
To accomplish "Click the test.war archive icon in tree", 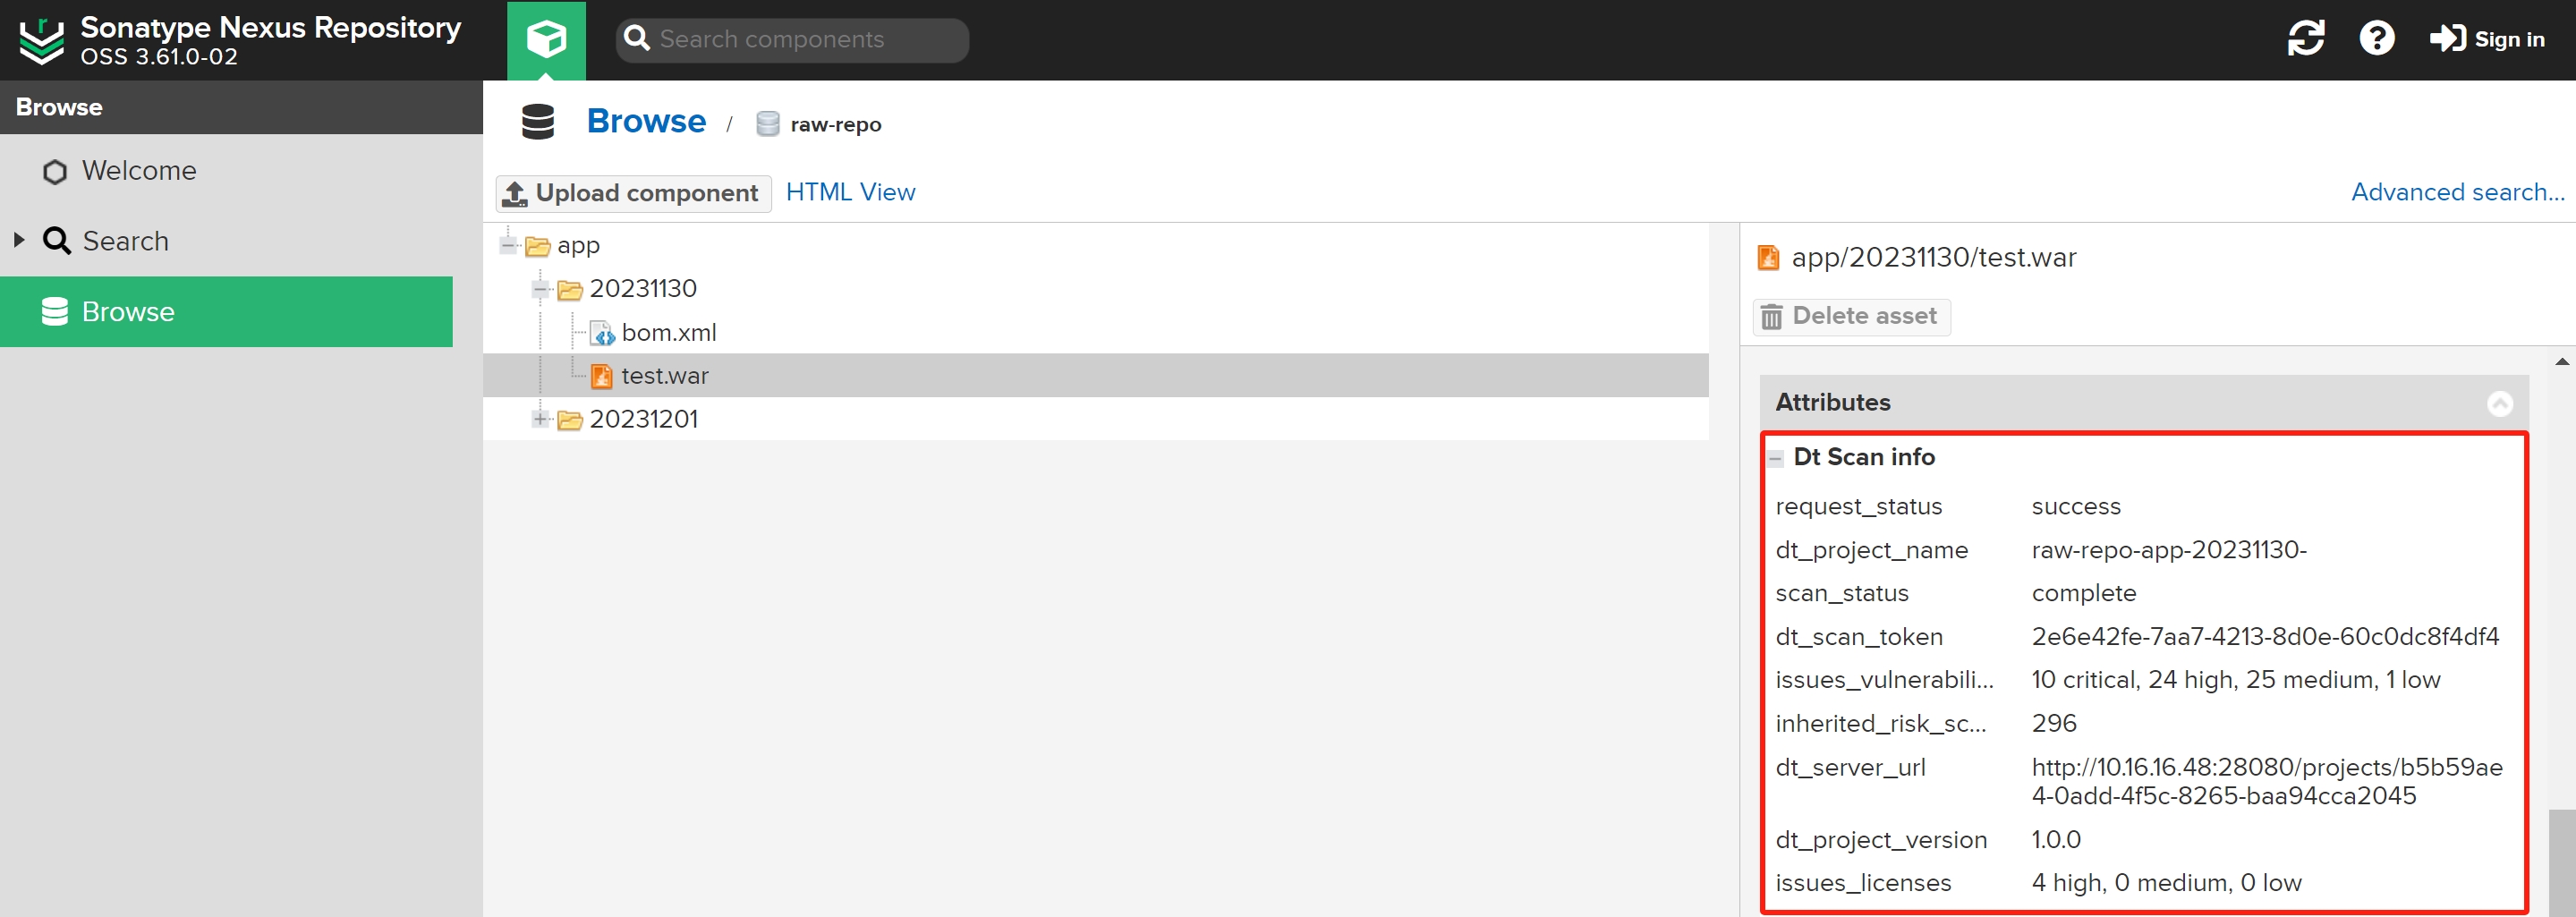I will (x=602, y=376).
